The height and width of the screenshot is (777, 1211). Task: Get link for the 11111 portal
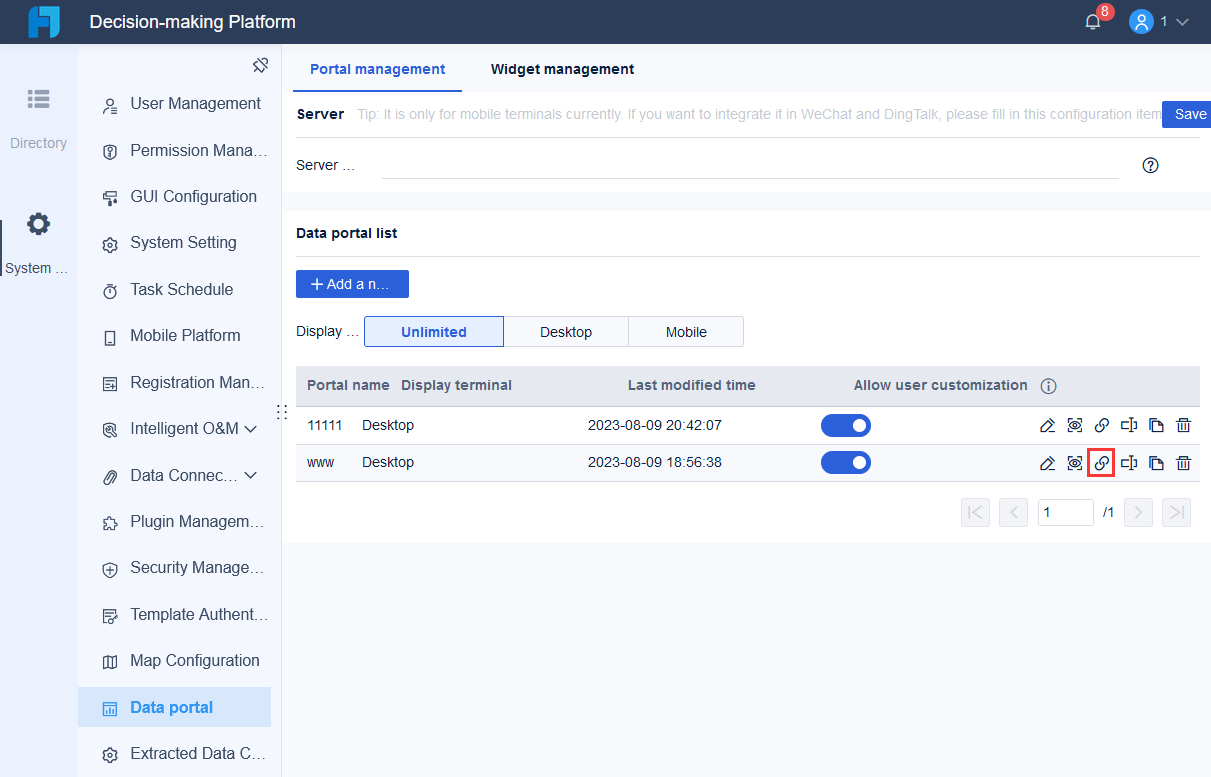click(1102, 426)
